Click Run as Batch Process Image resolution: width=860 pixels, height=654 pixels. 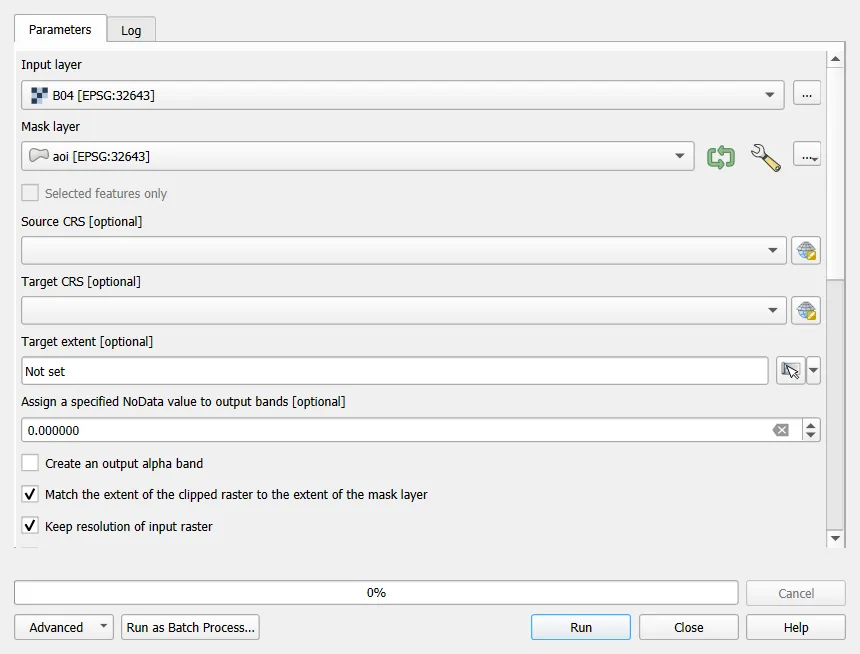190,627
